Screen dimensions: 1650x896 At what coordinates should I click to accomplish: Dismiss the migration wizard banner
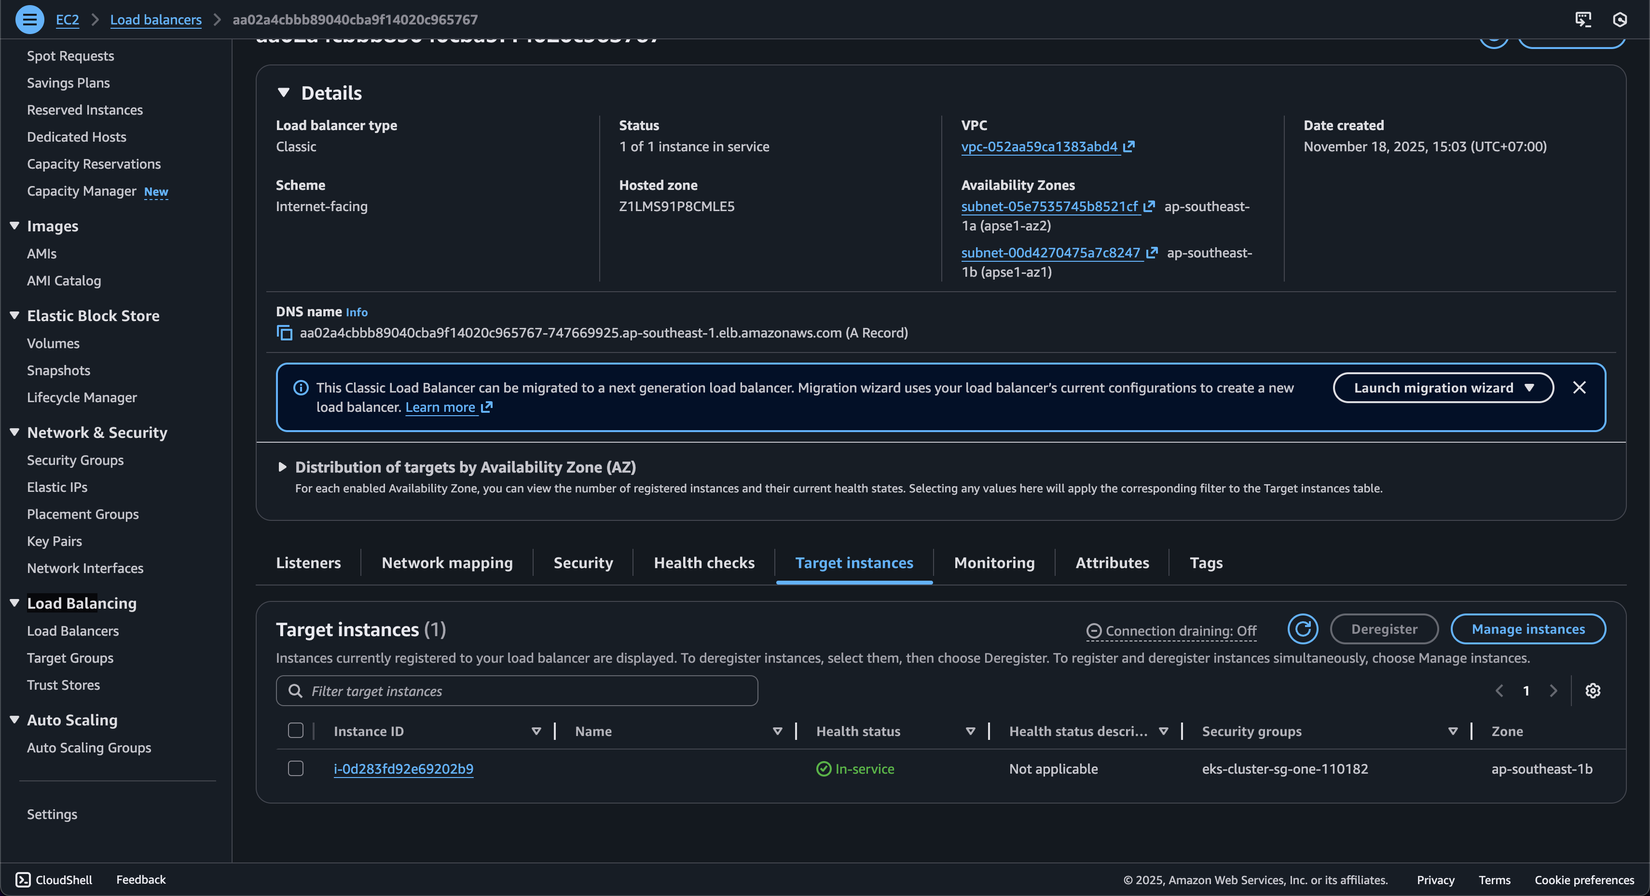coord(1579,388)
